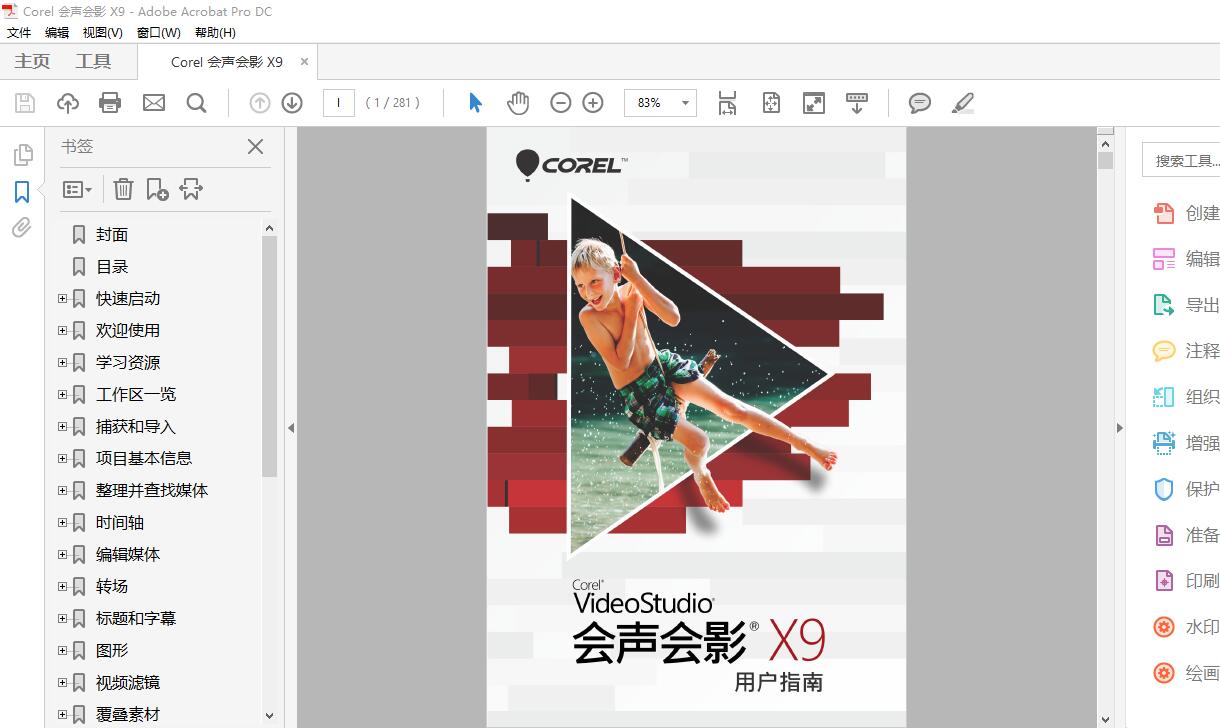Toggle the page thumbnails panel
The image size is (1220, 728).
[22, 155]
